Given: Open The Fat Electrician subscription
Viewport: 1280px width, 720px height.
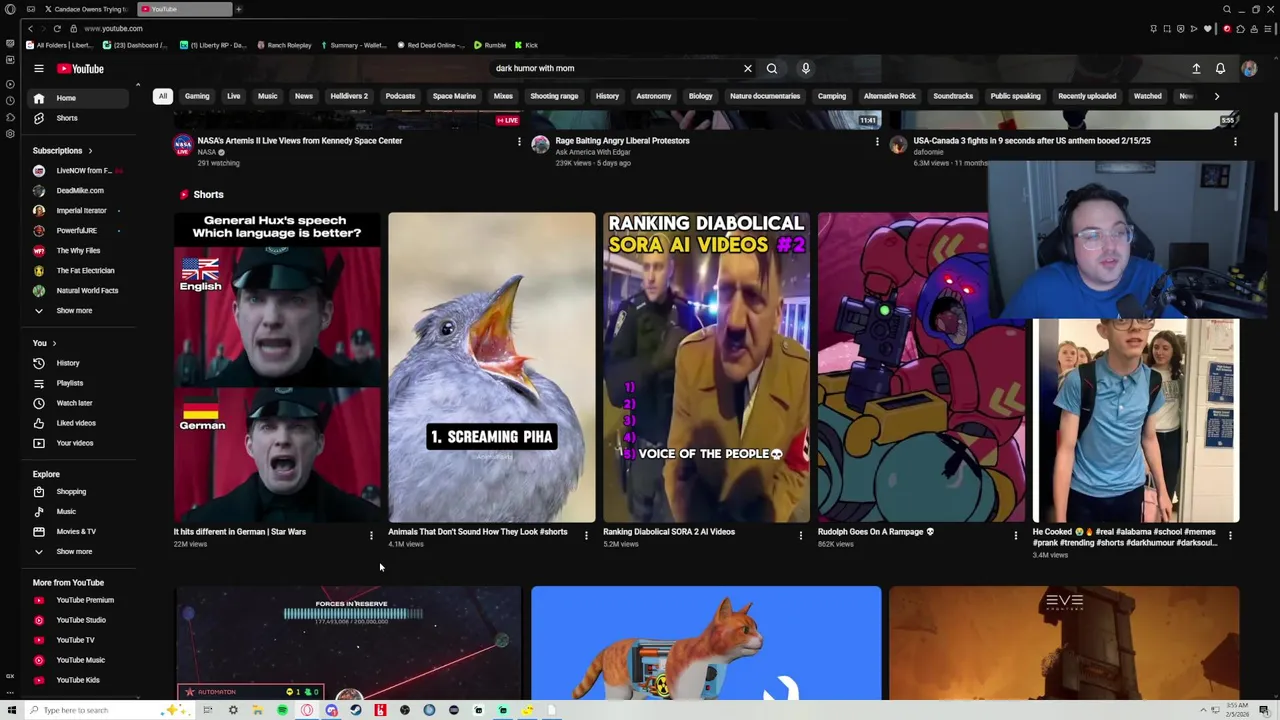Looking at the screenshot, I should (78, 270).
